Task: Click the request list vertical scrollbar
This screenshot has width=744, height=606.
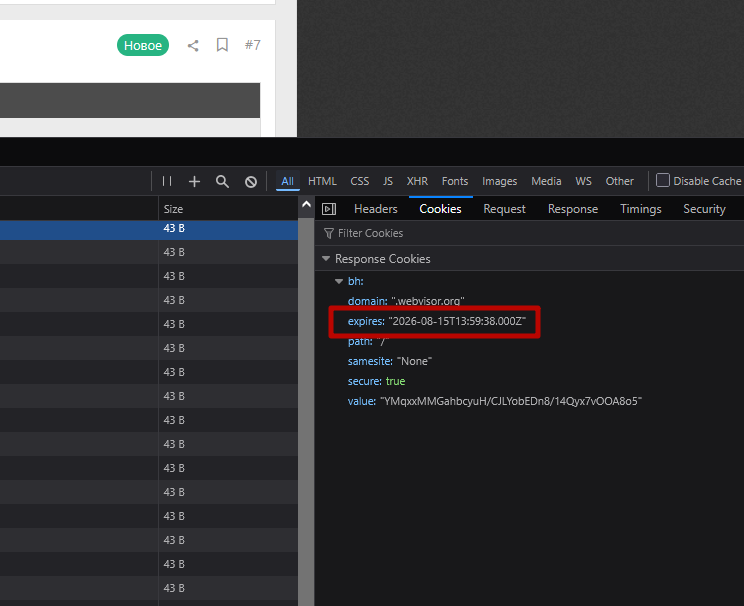Action: click(x=306, y=412)
